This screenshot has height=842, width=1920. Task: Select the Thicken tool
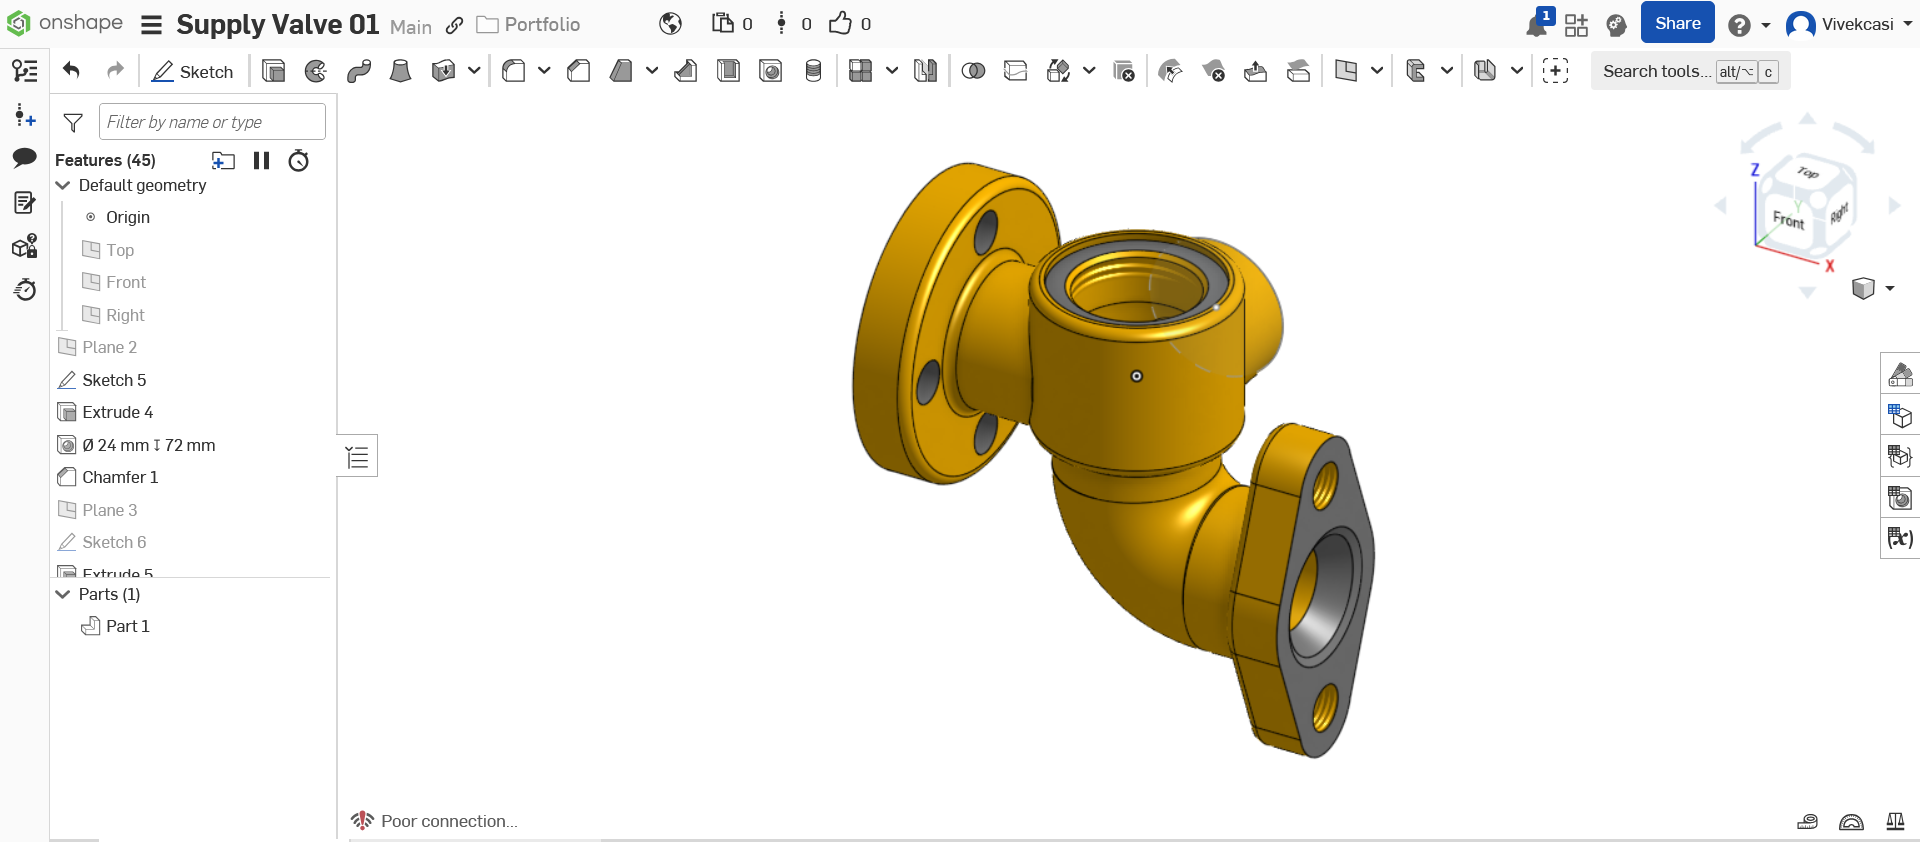[443, 71]
